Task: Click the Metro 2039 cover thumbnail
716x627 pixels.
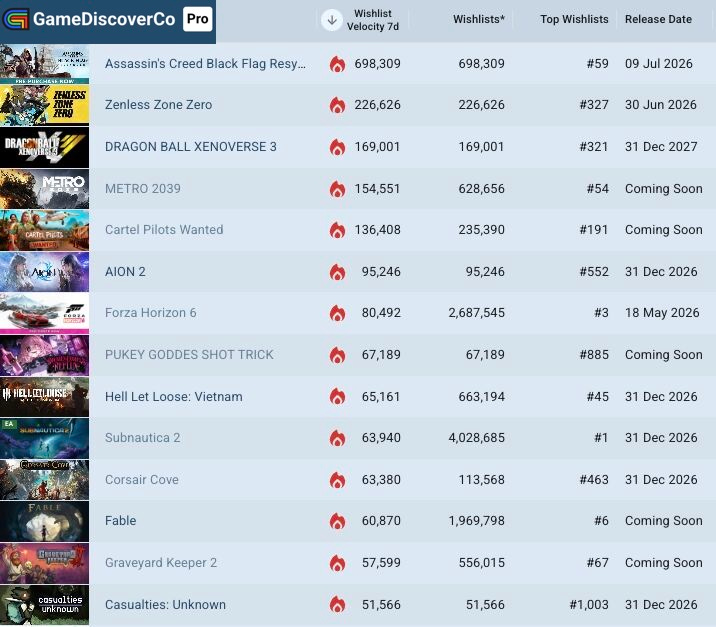Action: [x=44, y=189]
